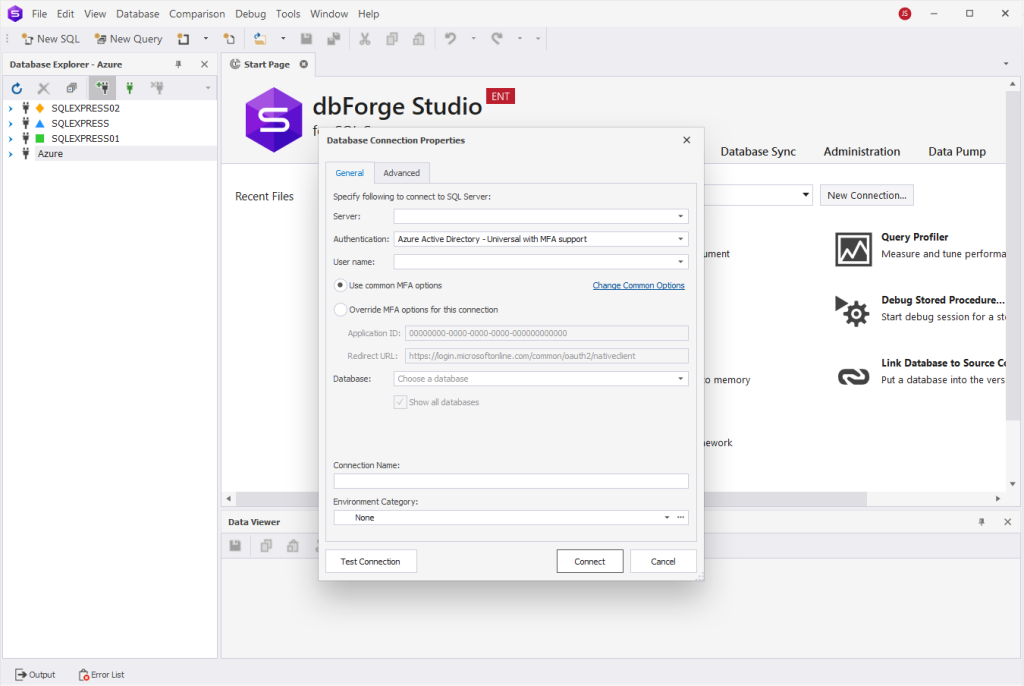Refresh the Database Explorer tree
1024x686 pixels.
17,88
